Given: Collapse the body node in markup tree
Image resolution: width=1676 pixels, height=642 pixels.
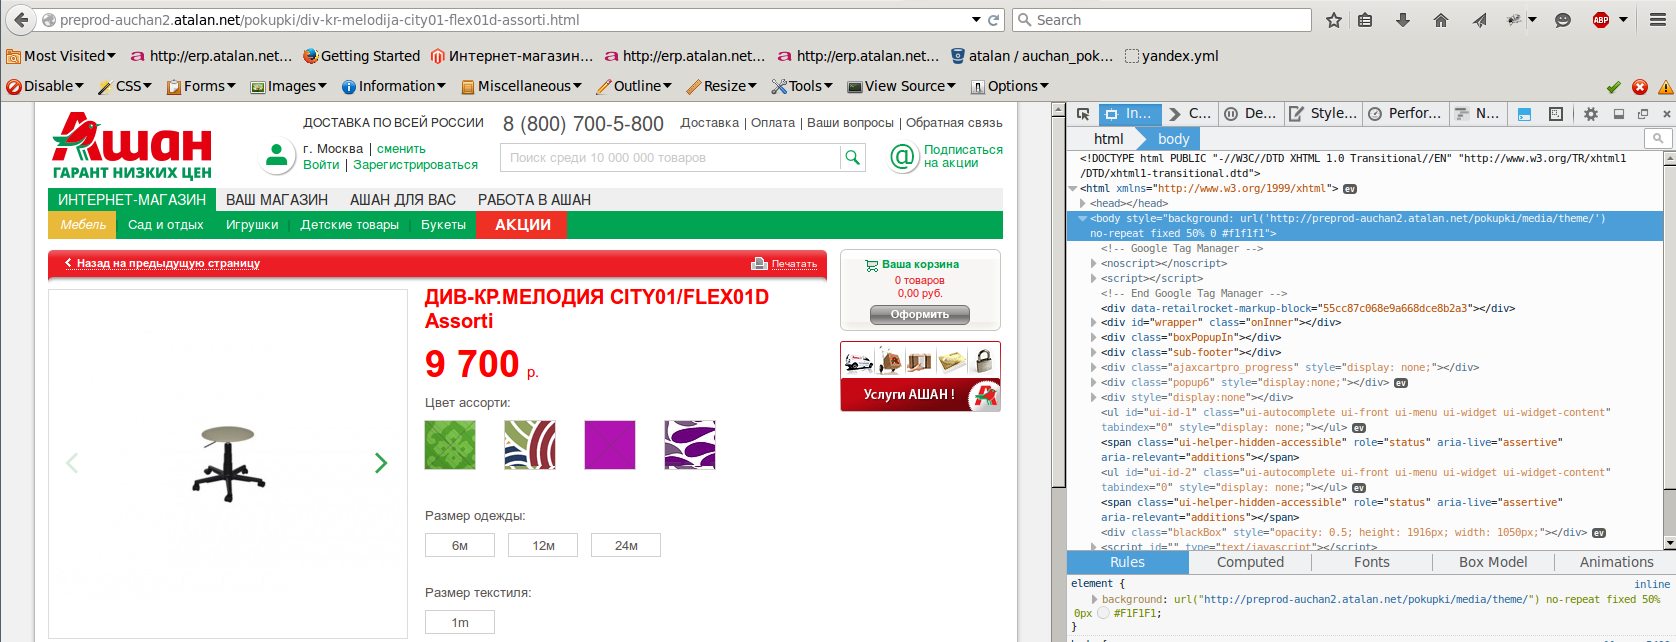Looking at the screenshot, I should point(1082,218).
